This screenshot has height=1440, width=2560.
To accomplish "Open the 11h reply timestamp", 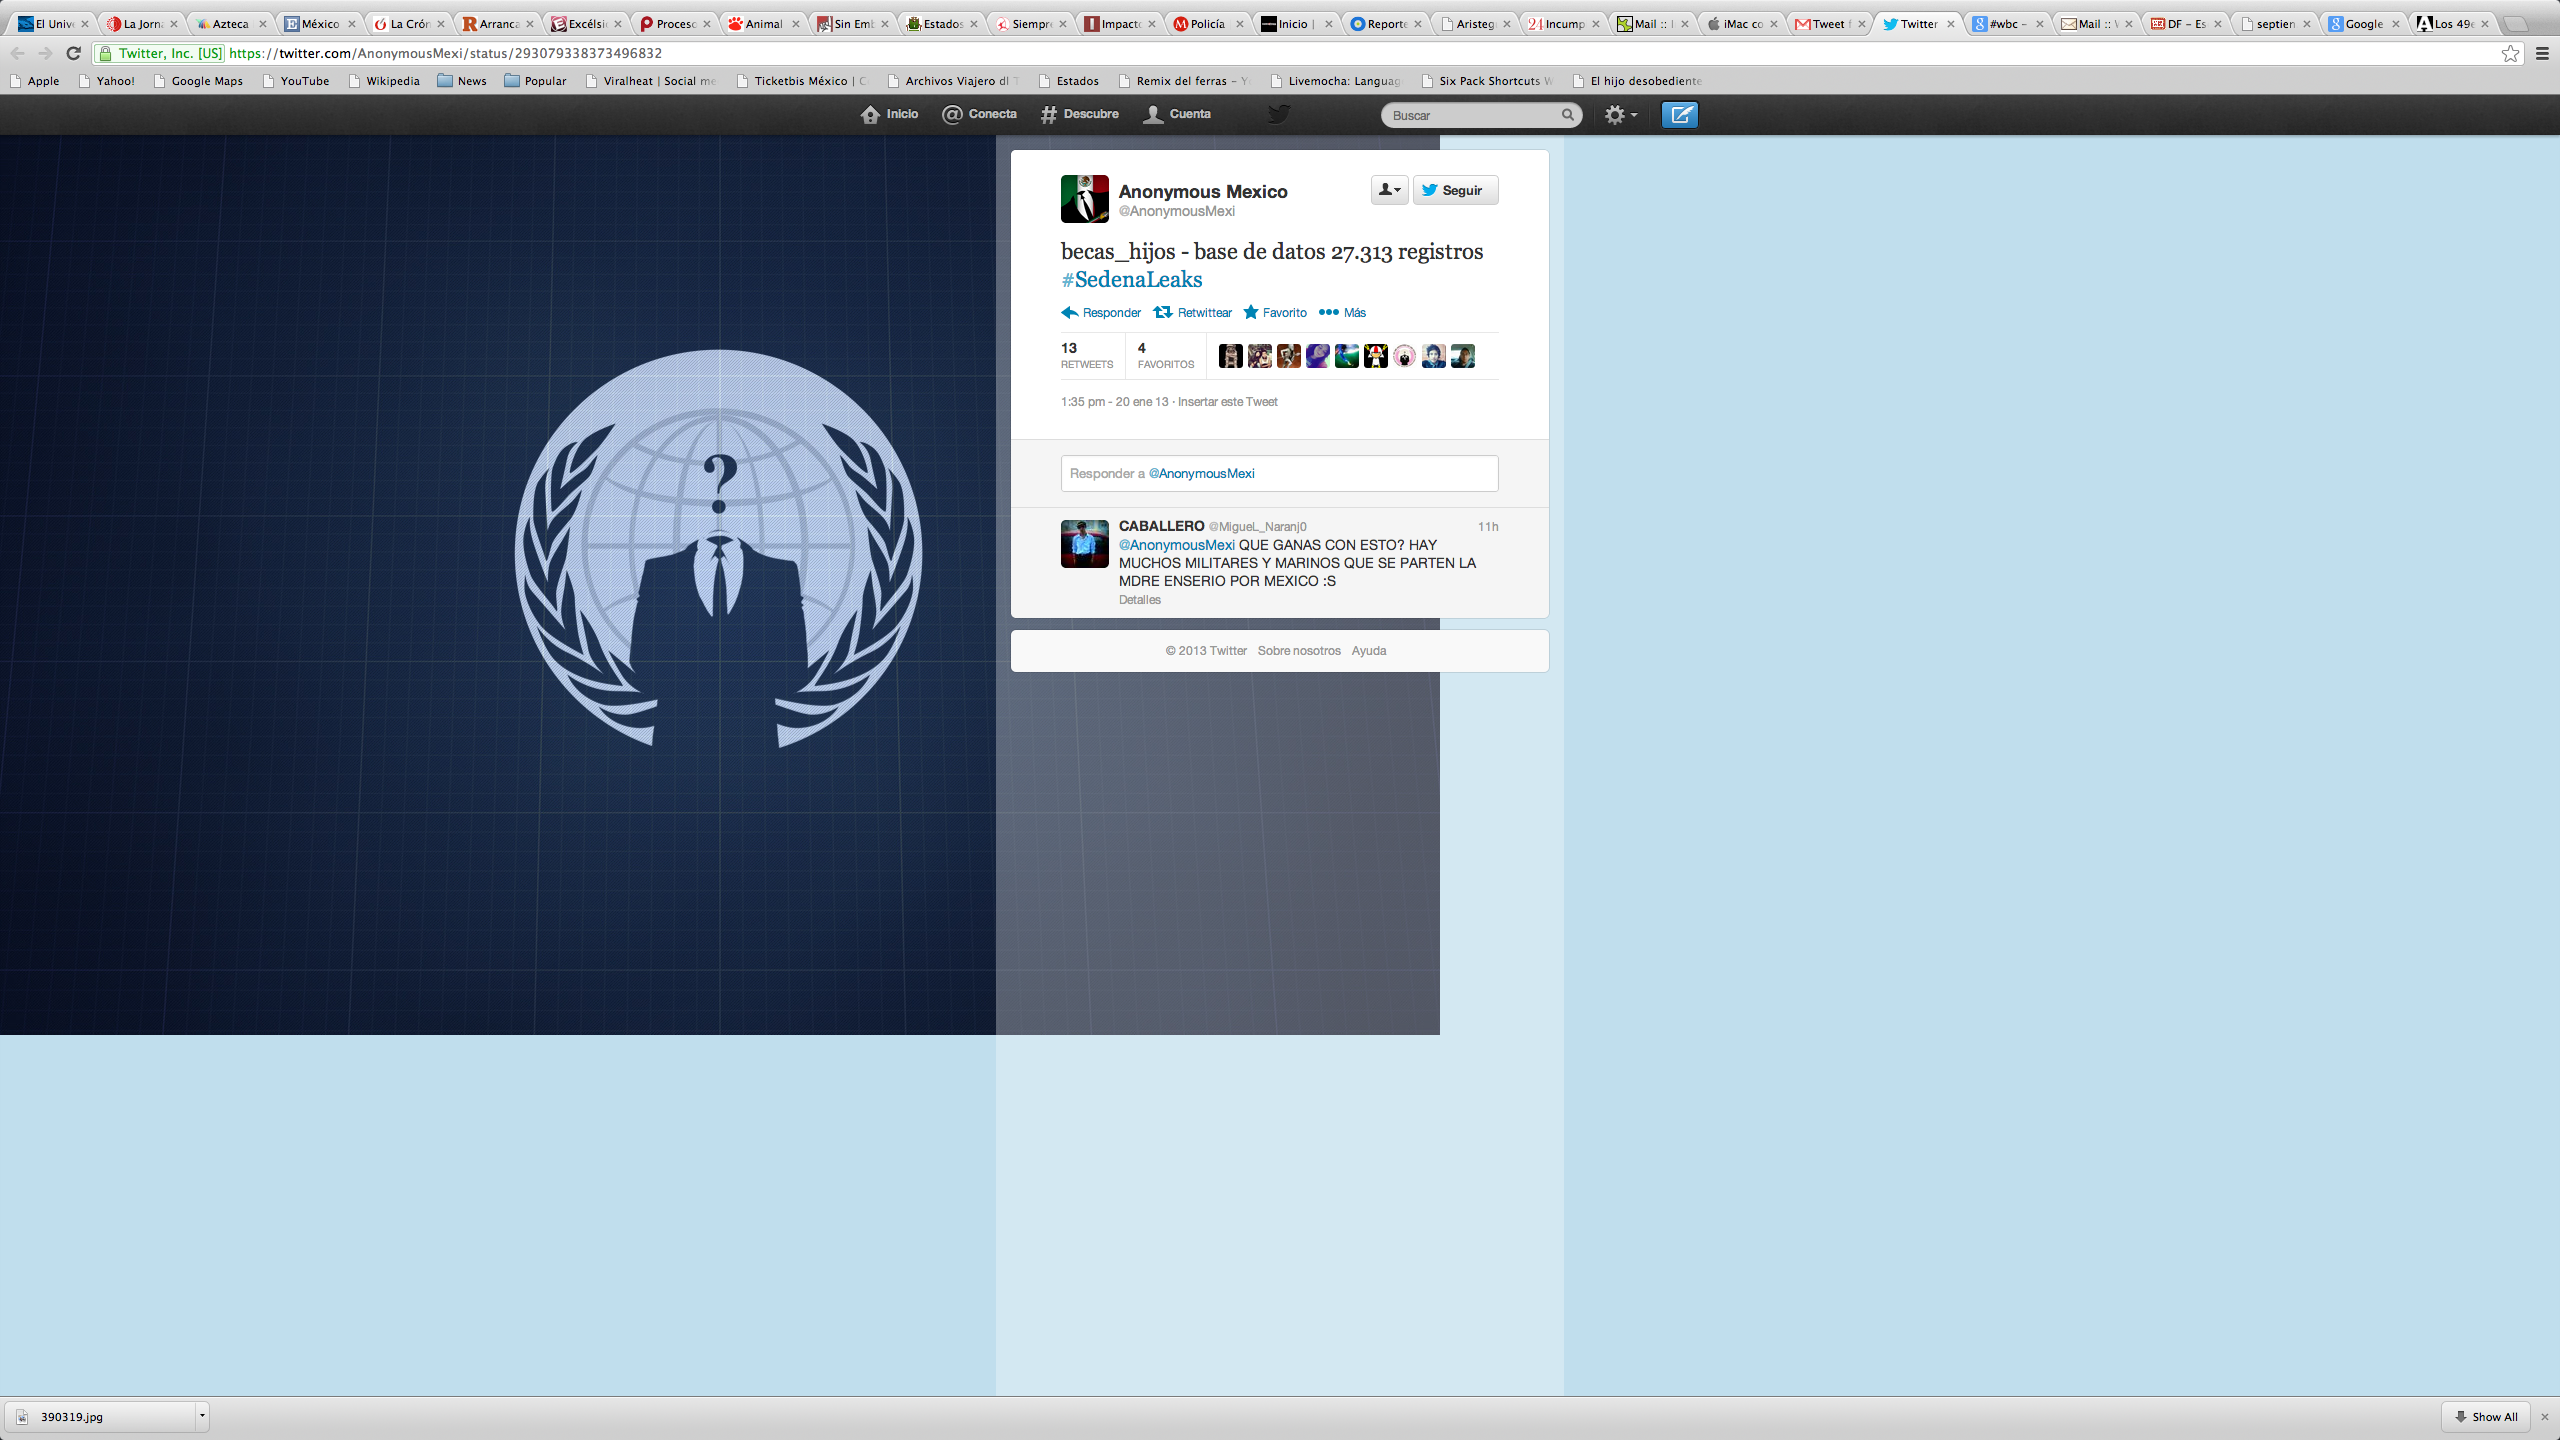I will [x=1488, y=527].
